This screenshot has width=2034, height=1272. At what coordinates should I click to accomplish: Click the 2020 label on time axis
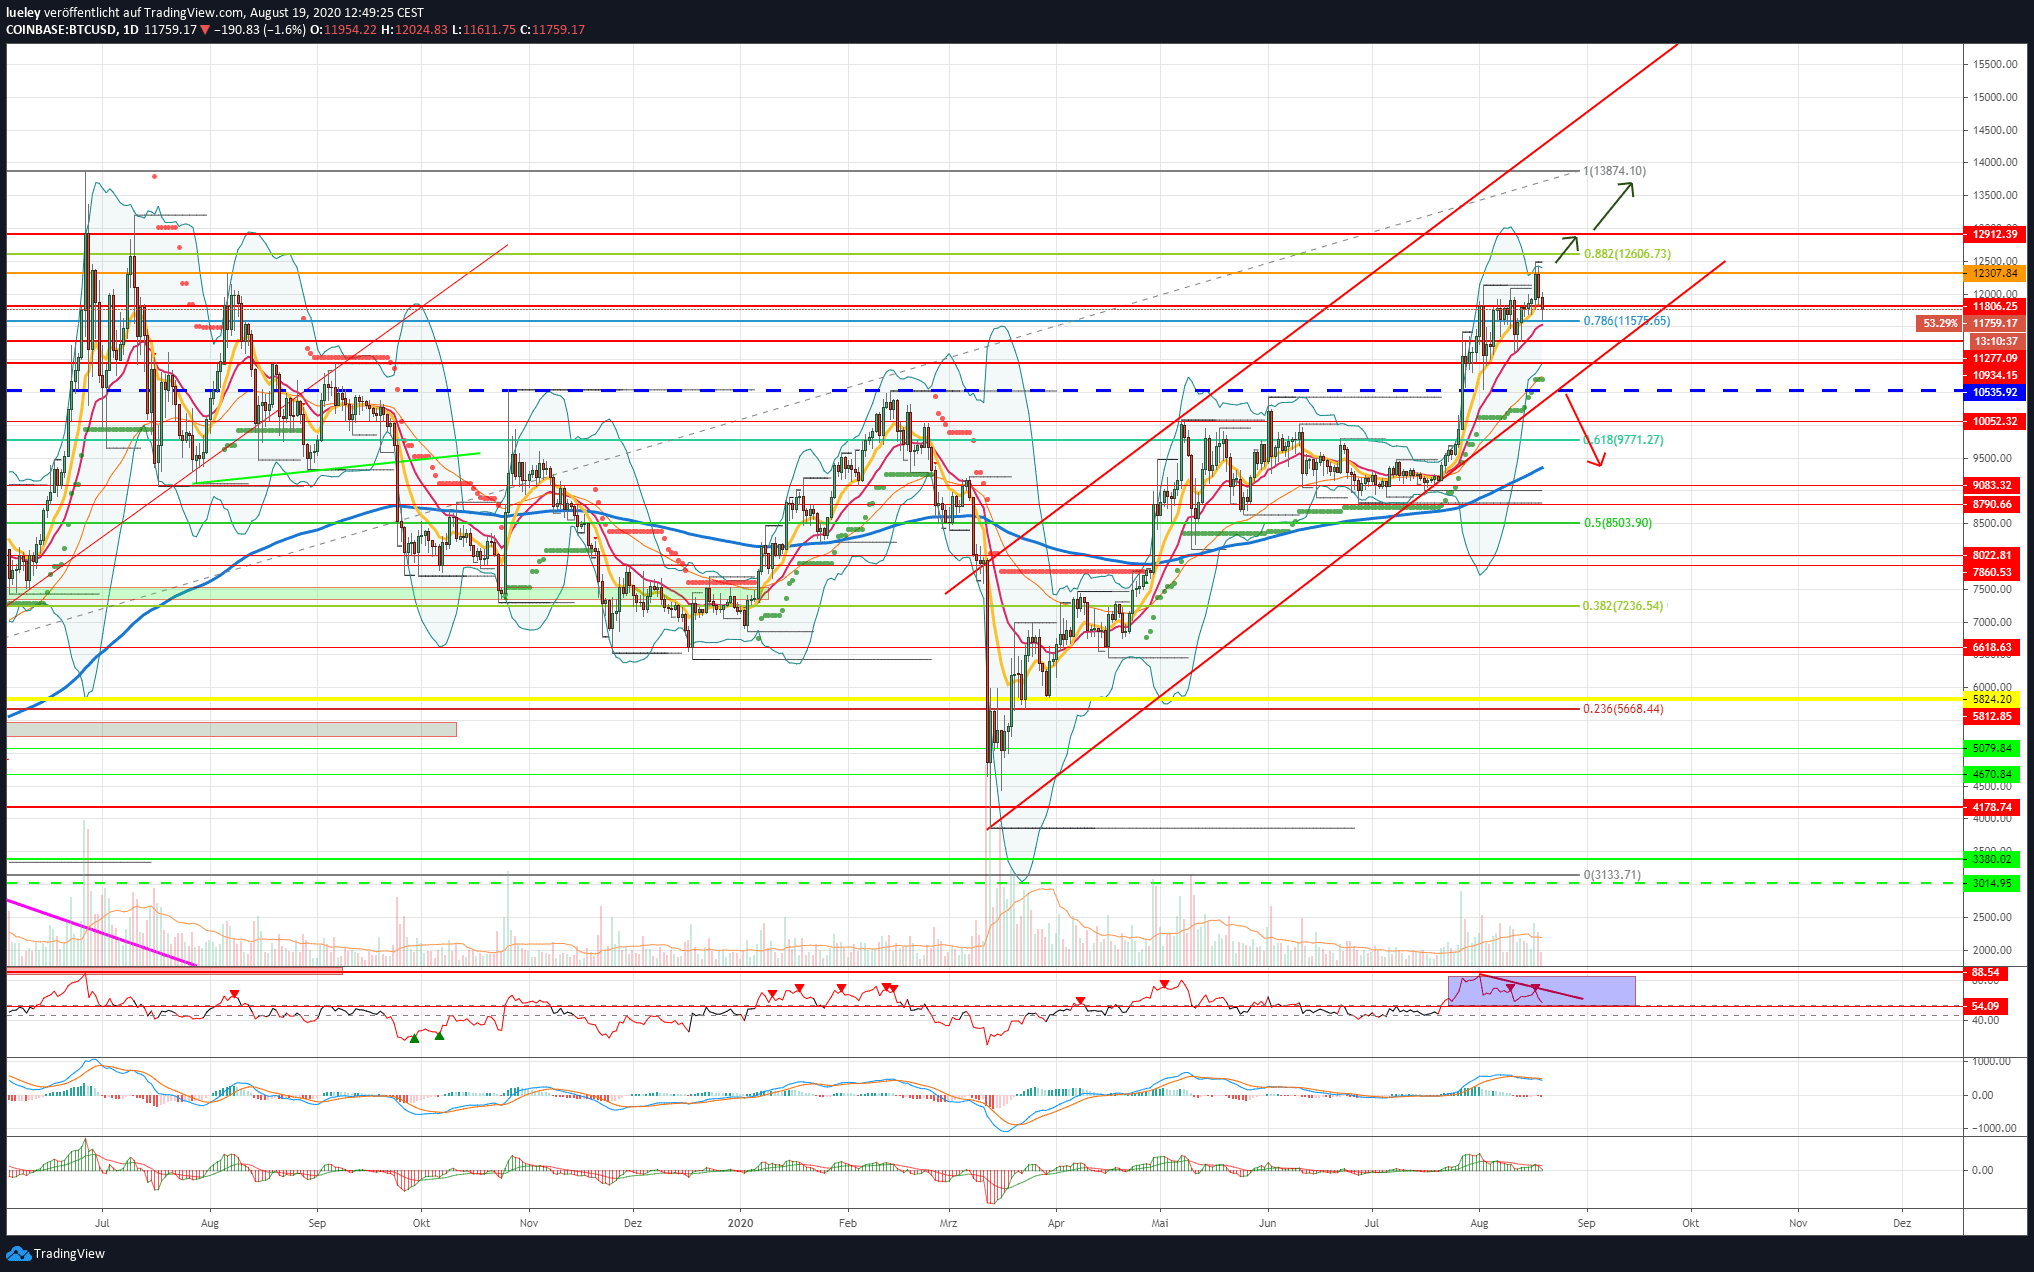tap(740, 1223)
